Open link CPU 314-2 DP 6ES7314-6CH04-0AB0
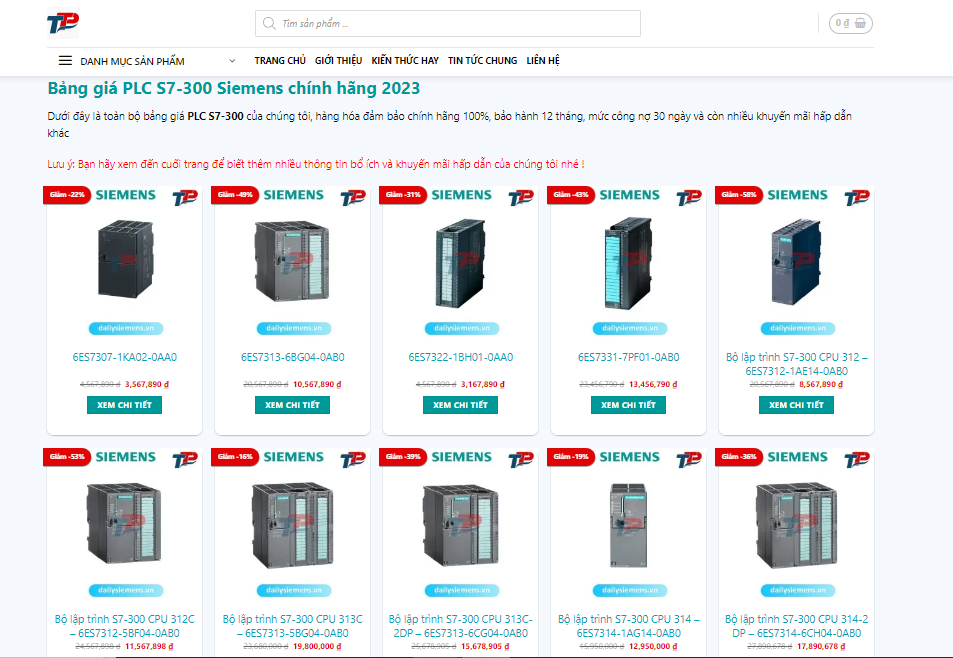Viewport: 953px width, 658px height. (x=796, y=626)
